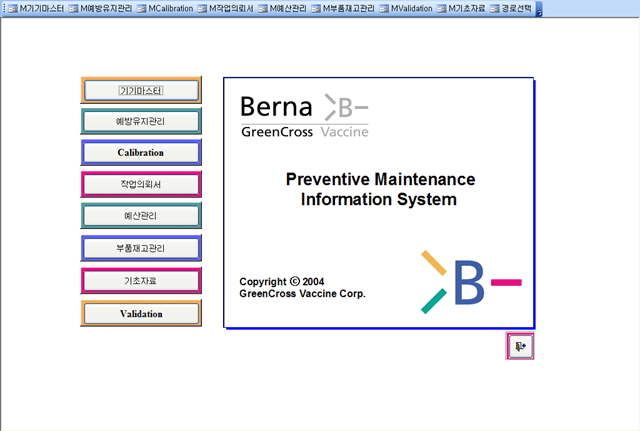
Task: Click the Calibration button
Action: point(141,153)
